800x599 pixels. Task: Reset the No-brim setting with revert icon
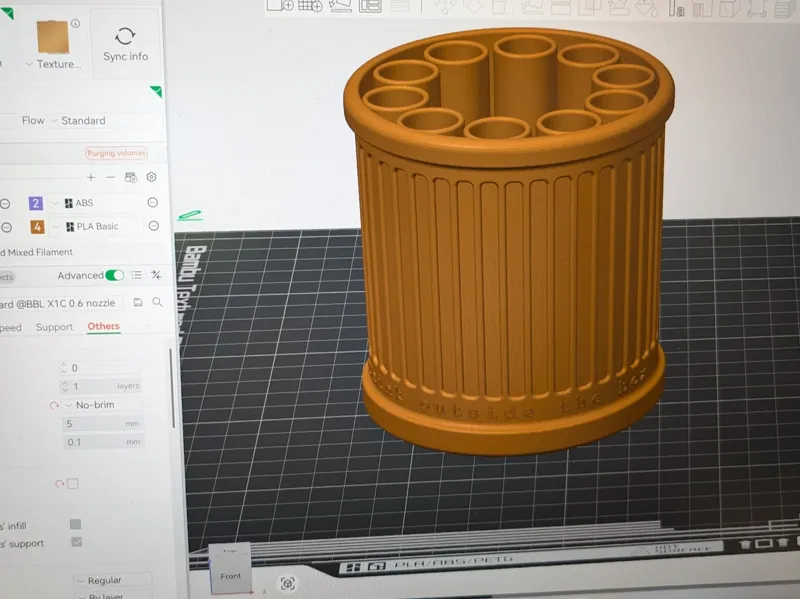pos(54,406)
